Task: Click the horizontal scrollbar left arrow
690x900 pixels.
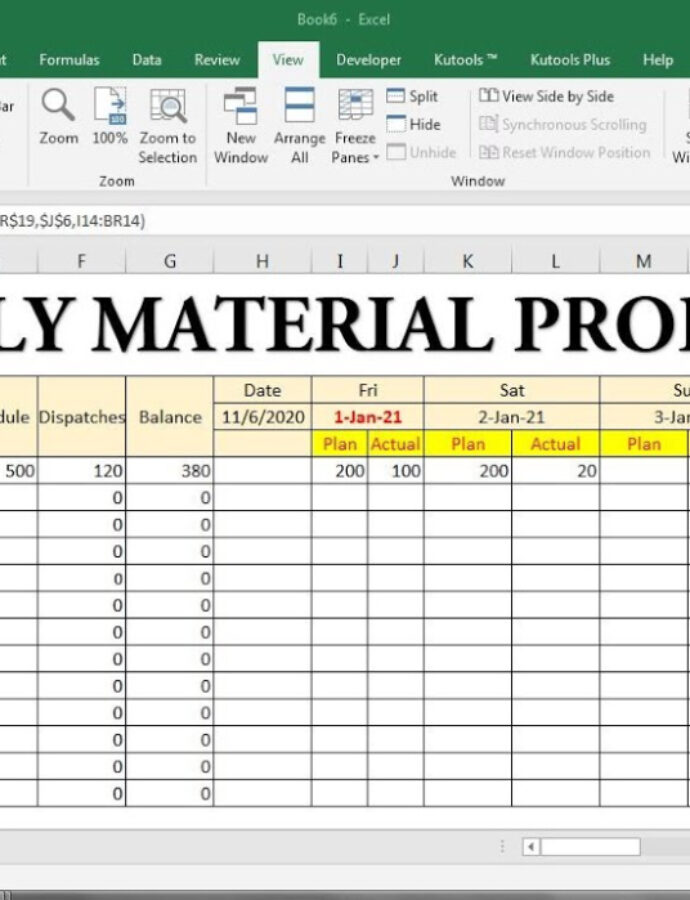Action: [x=531, y=847]
